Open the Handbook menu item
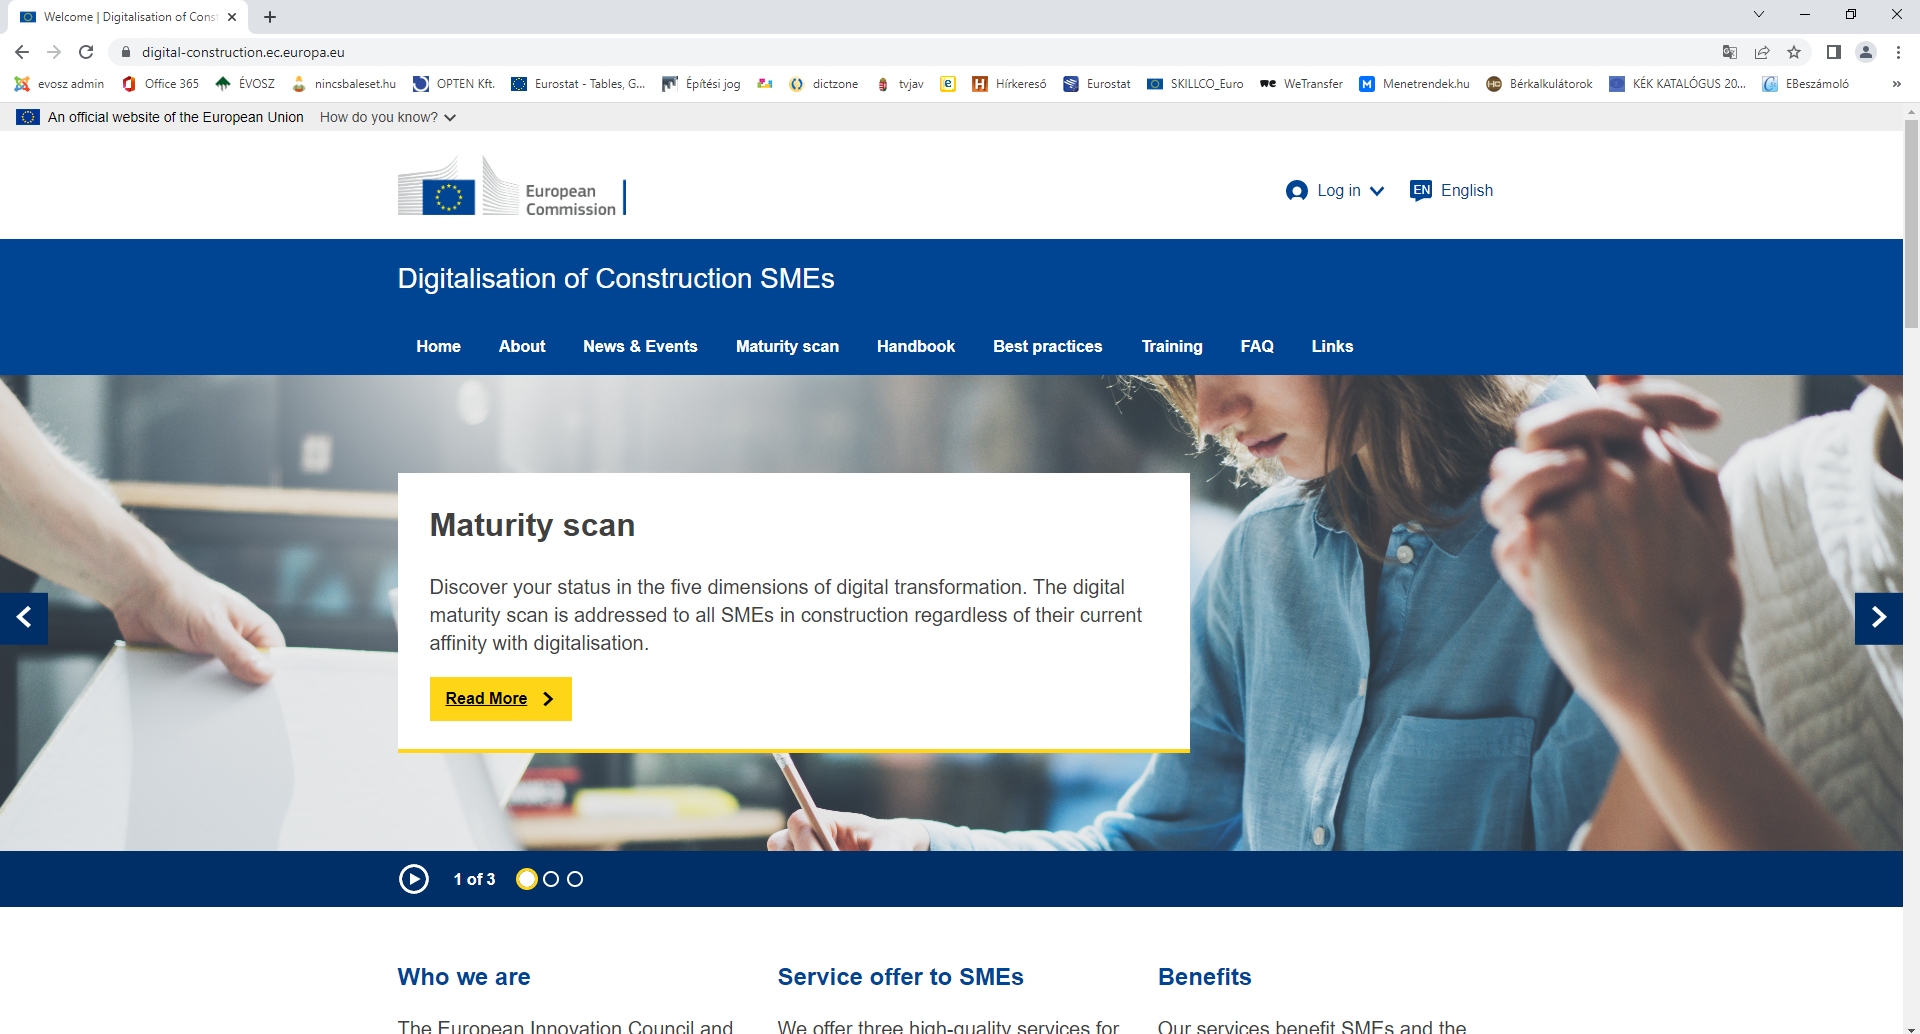Viewport: 1920px width, 1034px height. pyautogui.click(x=915, y=346)
